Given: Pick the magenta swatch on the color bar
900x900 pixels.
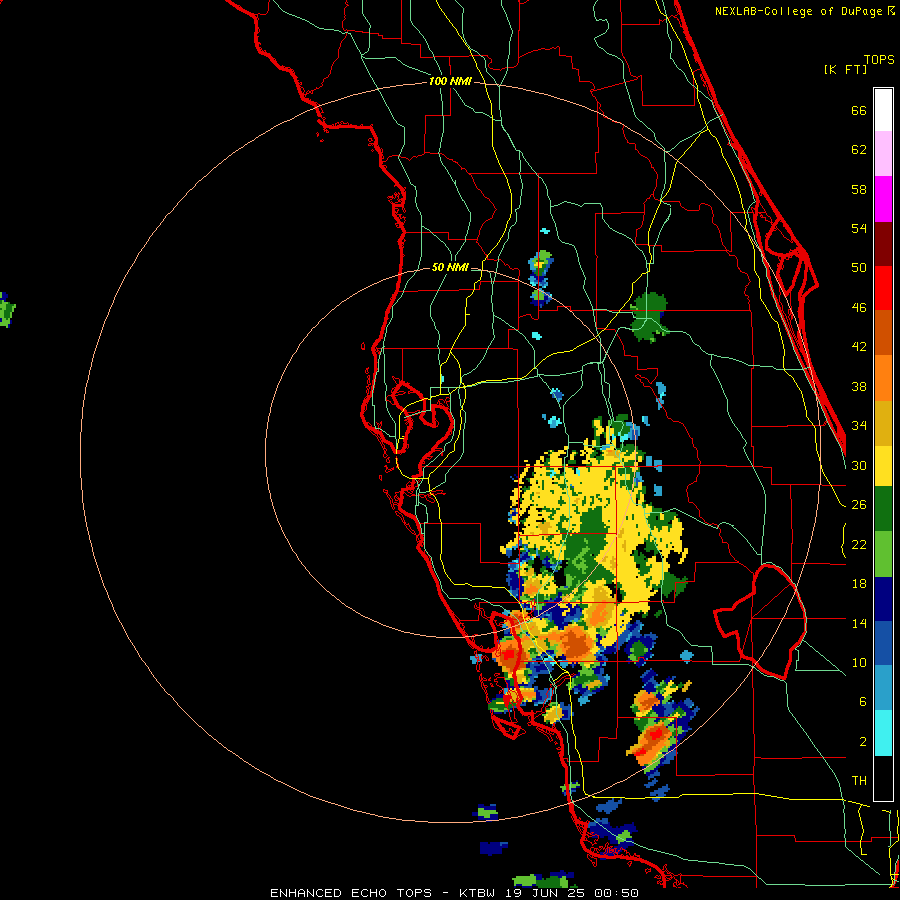Looking at the screenshot, I should pos(883,199).
